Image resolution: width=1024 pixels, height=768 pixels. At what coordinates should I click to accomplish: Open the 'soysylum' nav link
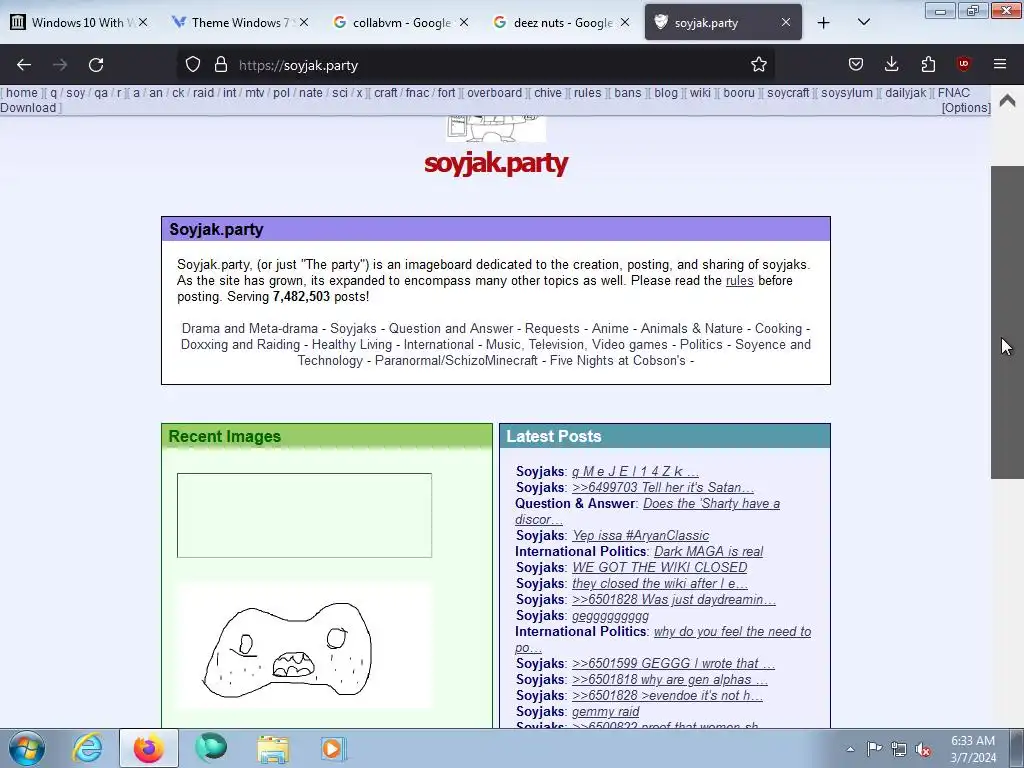tap(847, 93)
